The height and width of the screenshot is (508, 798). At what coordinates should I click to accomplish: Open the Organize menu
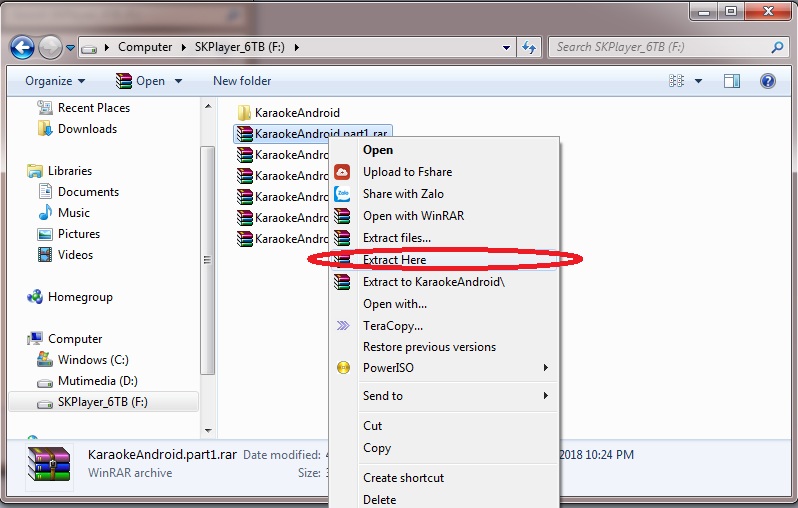[55, 81]
